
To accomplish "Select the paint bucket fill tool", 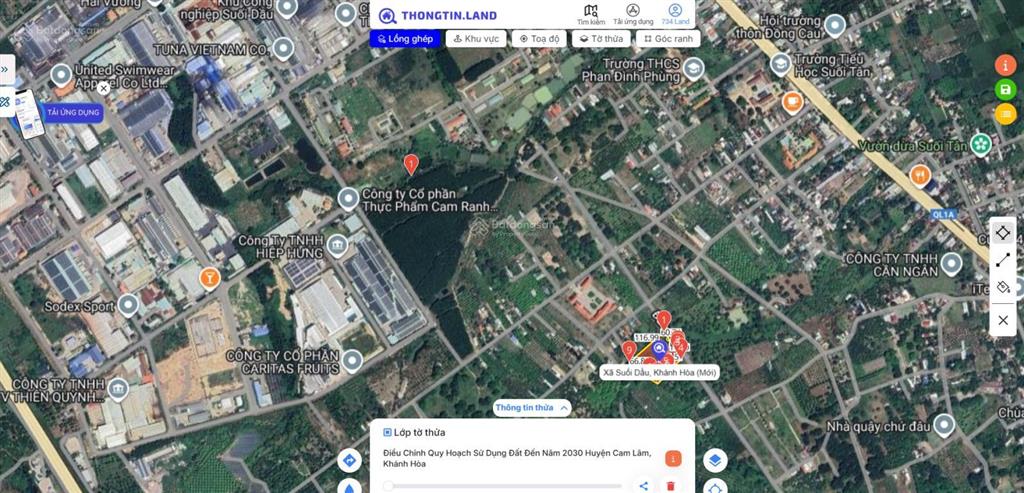I will pos(1002,287).
